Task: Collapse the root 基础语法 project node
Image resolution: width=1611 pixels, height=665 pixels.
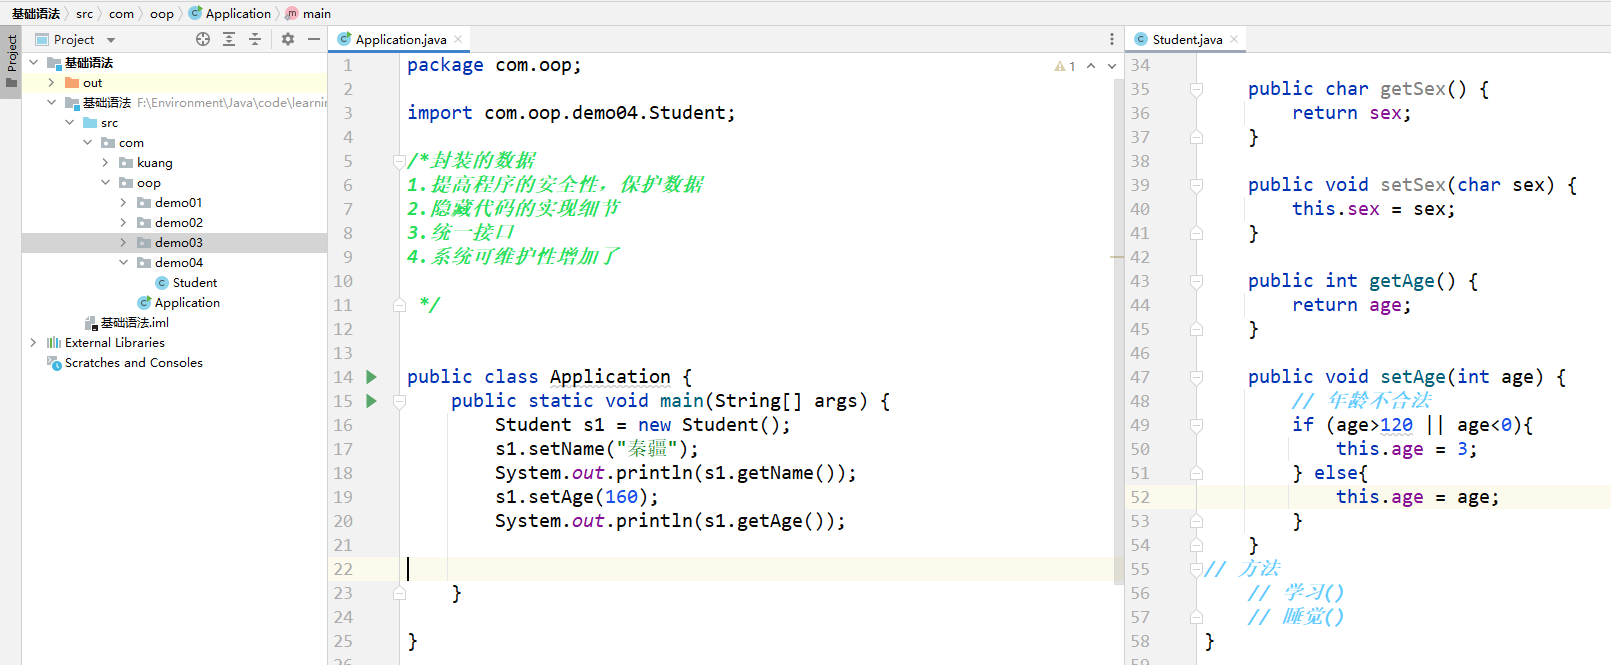Action: click(33, 62)
